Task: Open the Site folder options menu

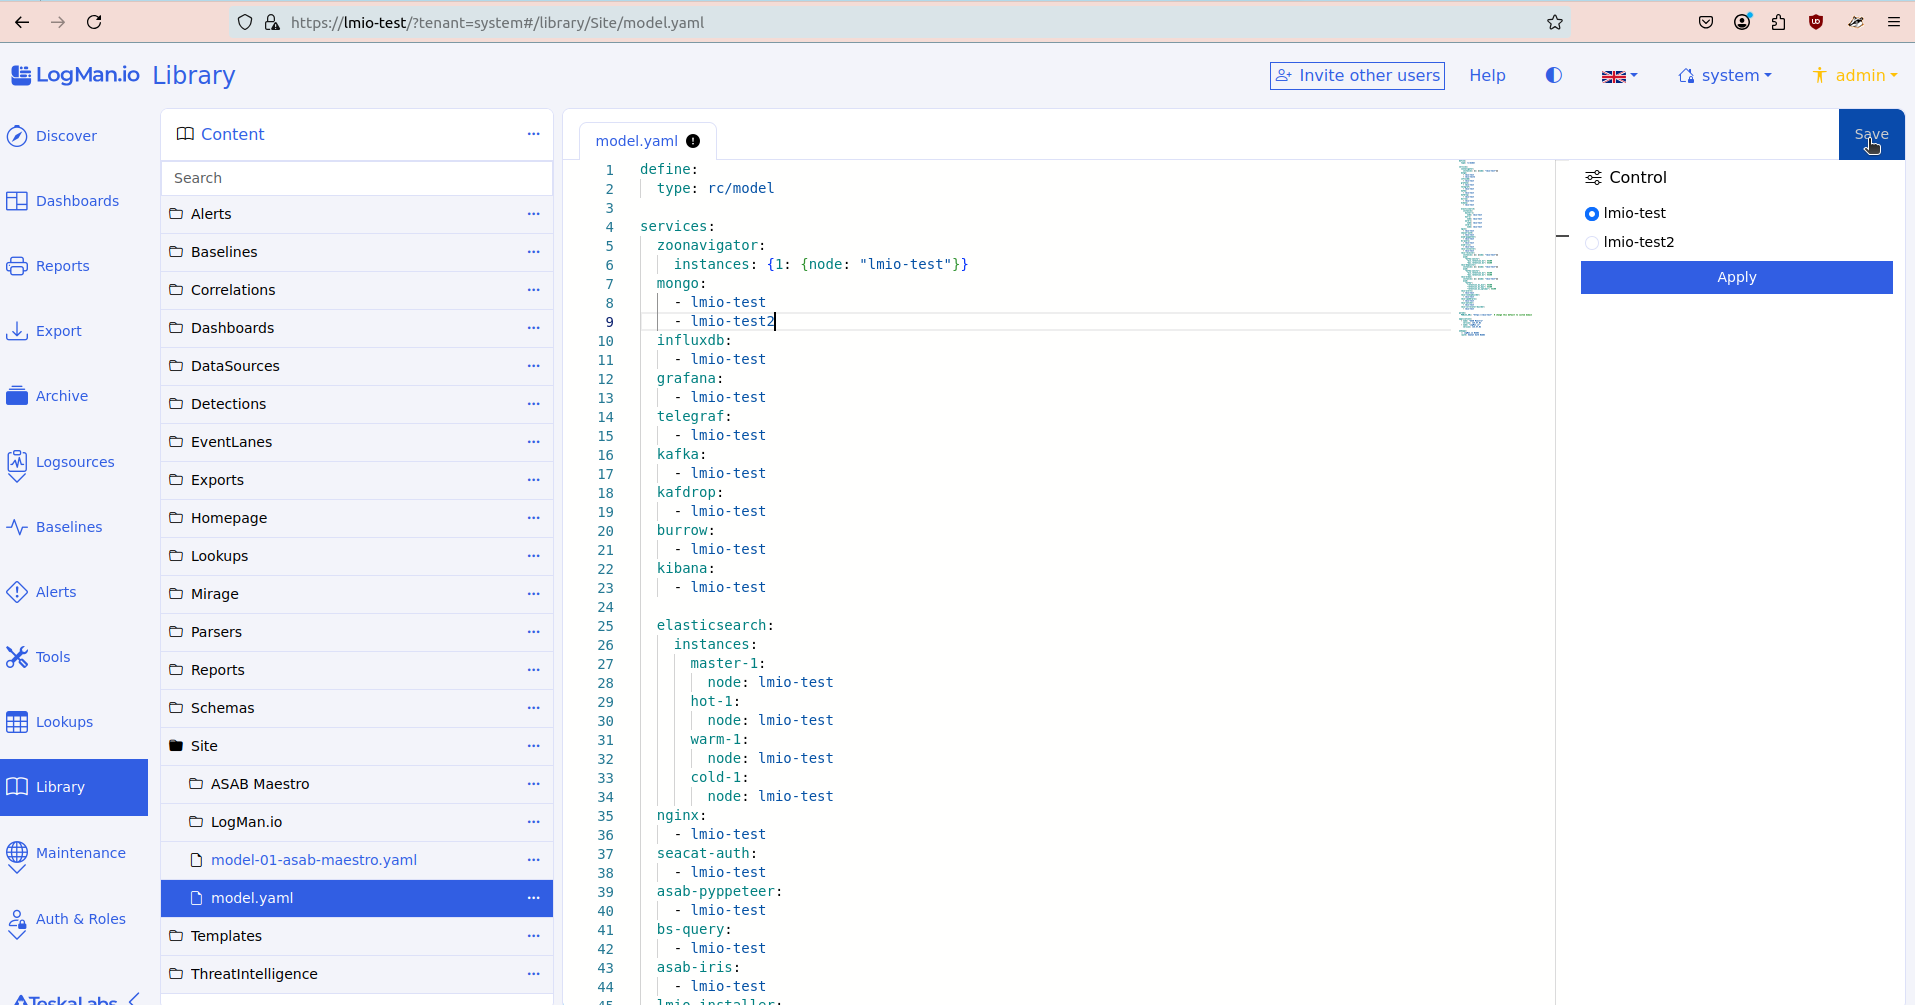Action: pyautogui.click(x=533, y=746)
